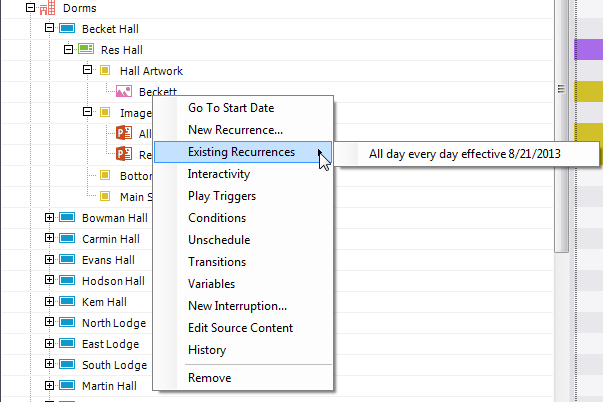Collapse the Image region node

point(87,112)
